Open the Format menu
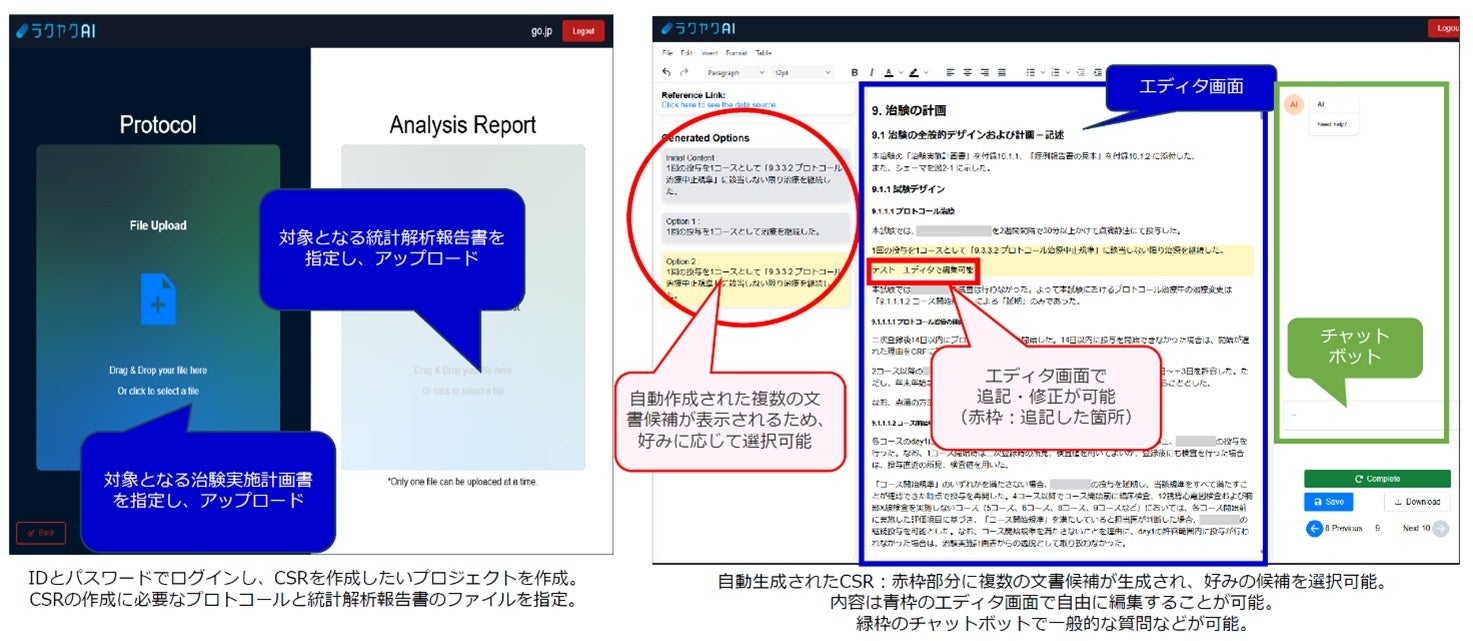This screenshot has height=641, width=1473. point(736,52)
